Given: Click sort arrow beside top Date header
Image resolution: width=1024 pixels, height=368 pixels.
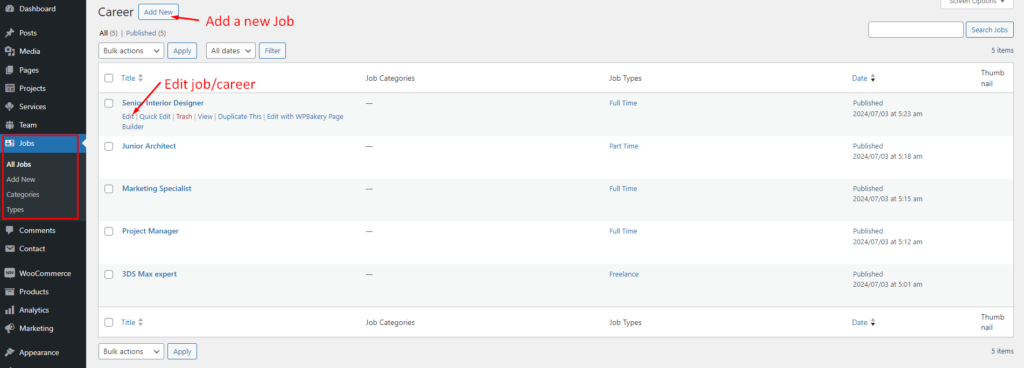Looking at the screenshot, I should click(873, 78).
